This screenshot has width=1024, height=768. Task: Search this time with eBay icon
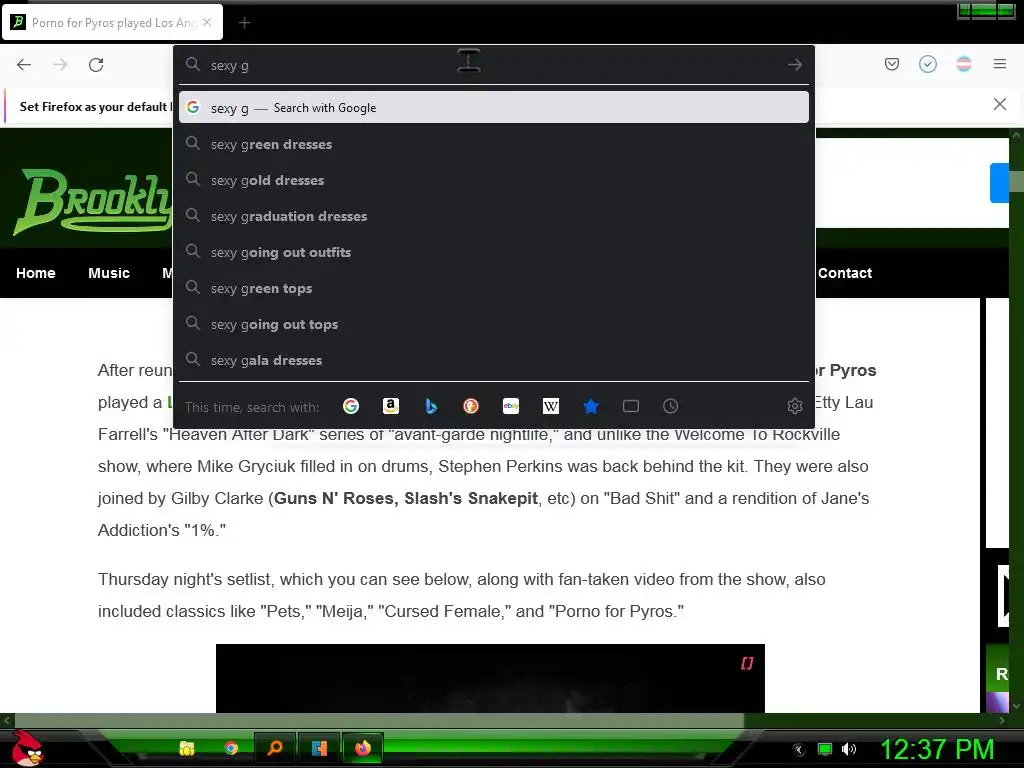click(511, 406)
